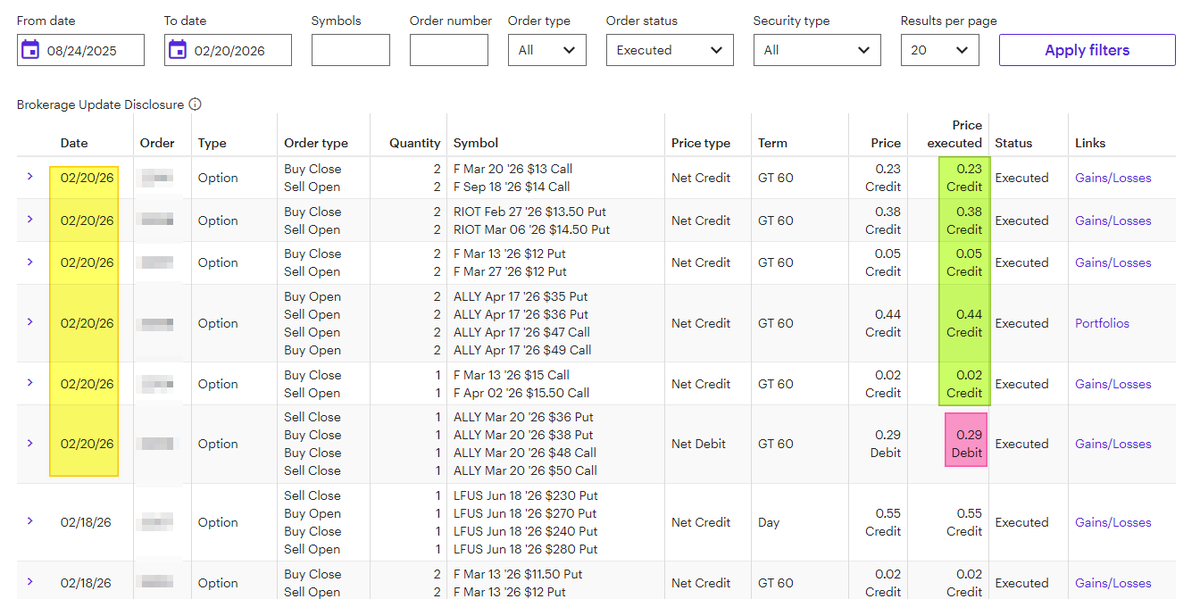The image size is (1200, 599).
Task: Click the Price type column header
Action: point(701,143)
